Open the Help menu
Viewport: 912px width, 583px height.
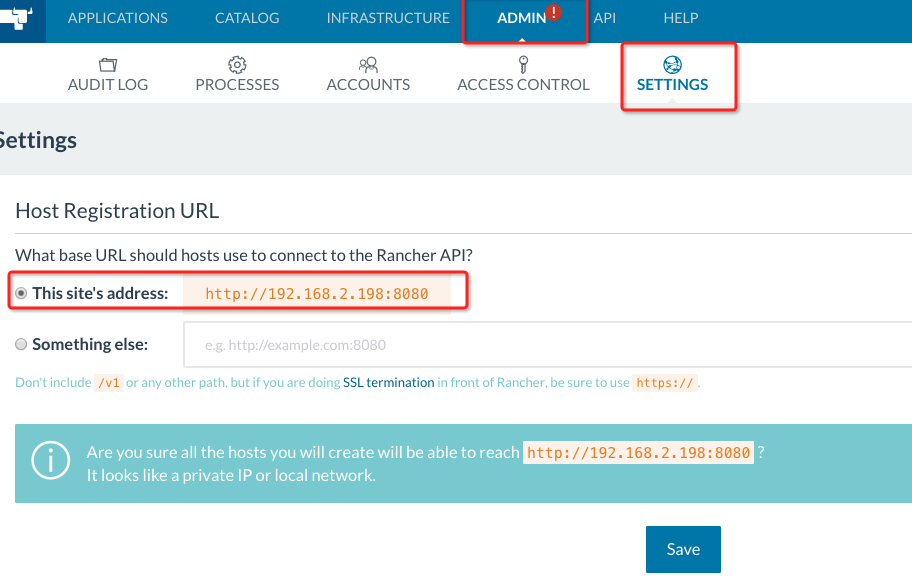tap(681, 18)
